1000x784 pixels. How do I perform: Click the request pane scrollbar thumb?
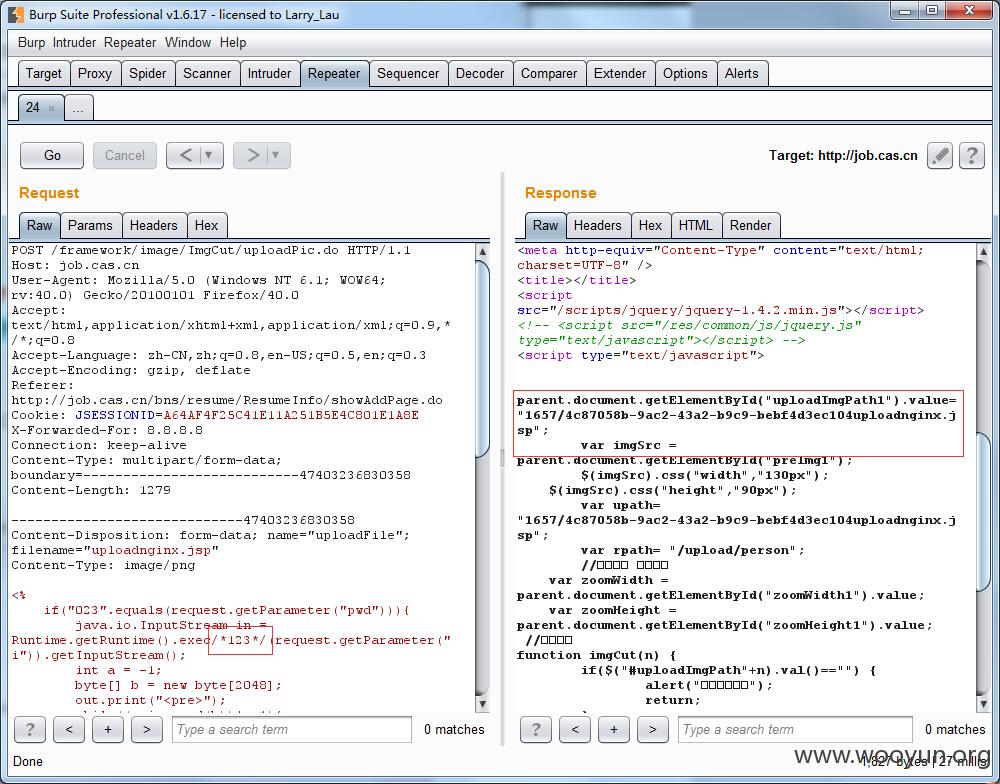[x=483, y=358]
